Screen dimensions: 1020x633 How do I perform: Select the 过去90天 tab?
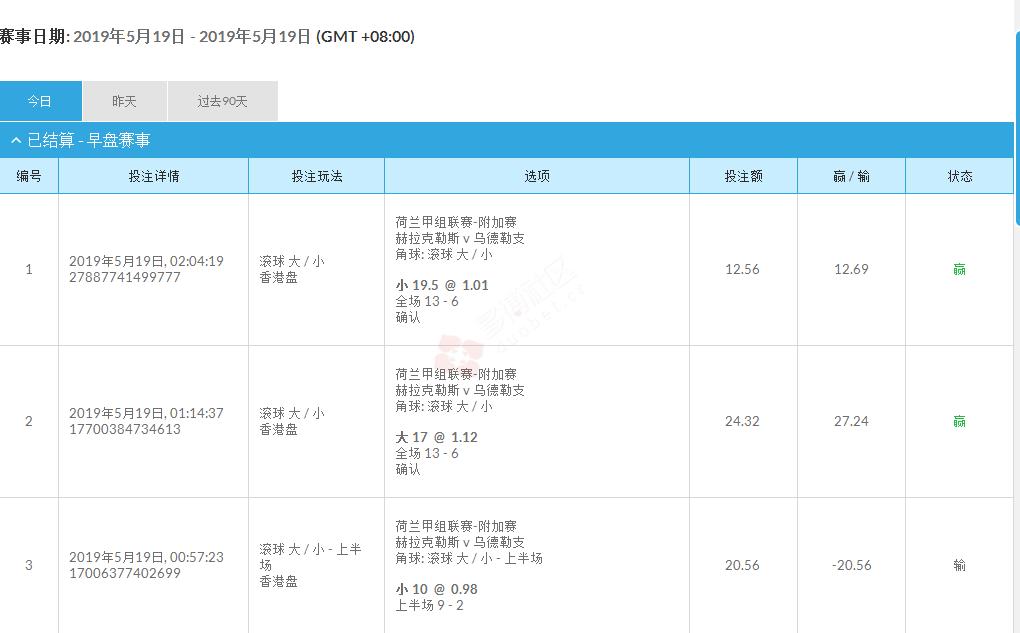pos(222,101)
